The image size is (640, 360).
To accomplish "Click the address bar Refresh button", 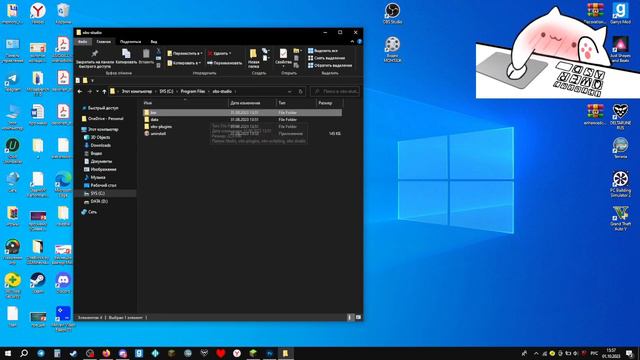I will (x=300, y=91).
